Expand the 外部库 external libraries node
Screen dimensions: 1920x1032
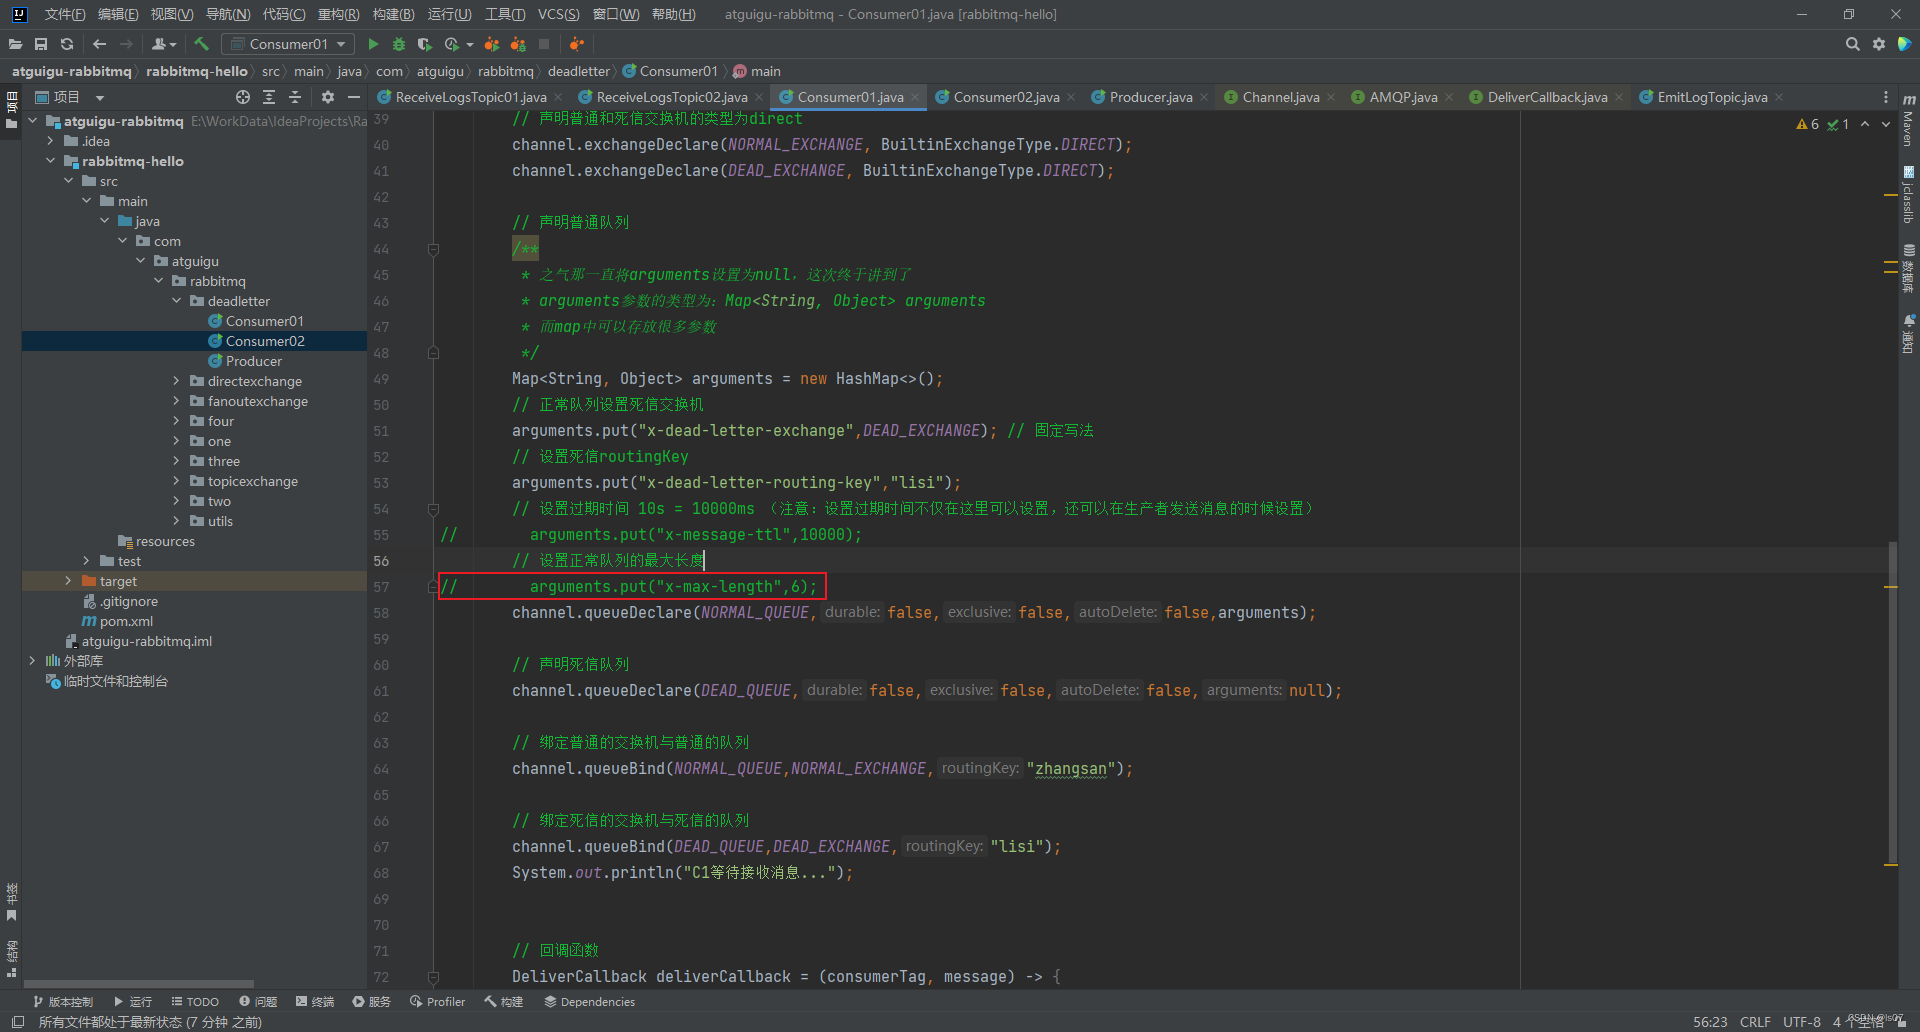(32, 661)
